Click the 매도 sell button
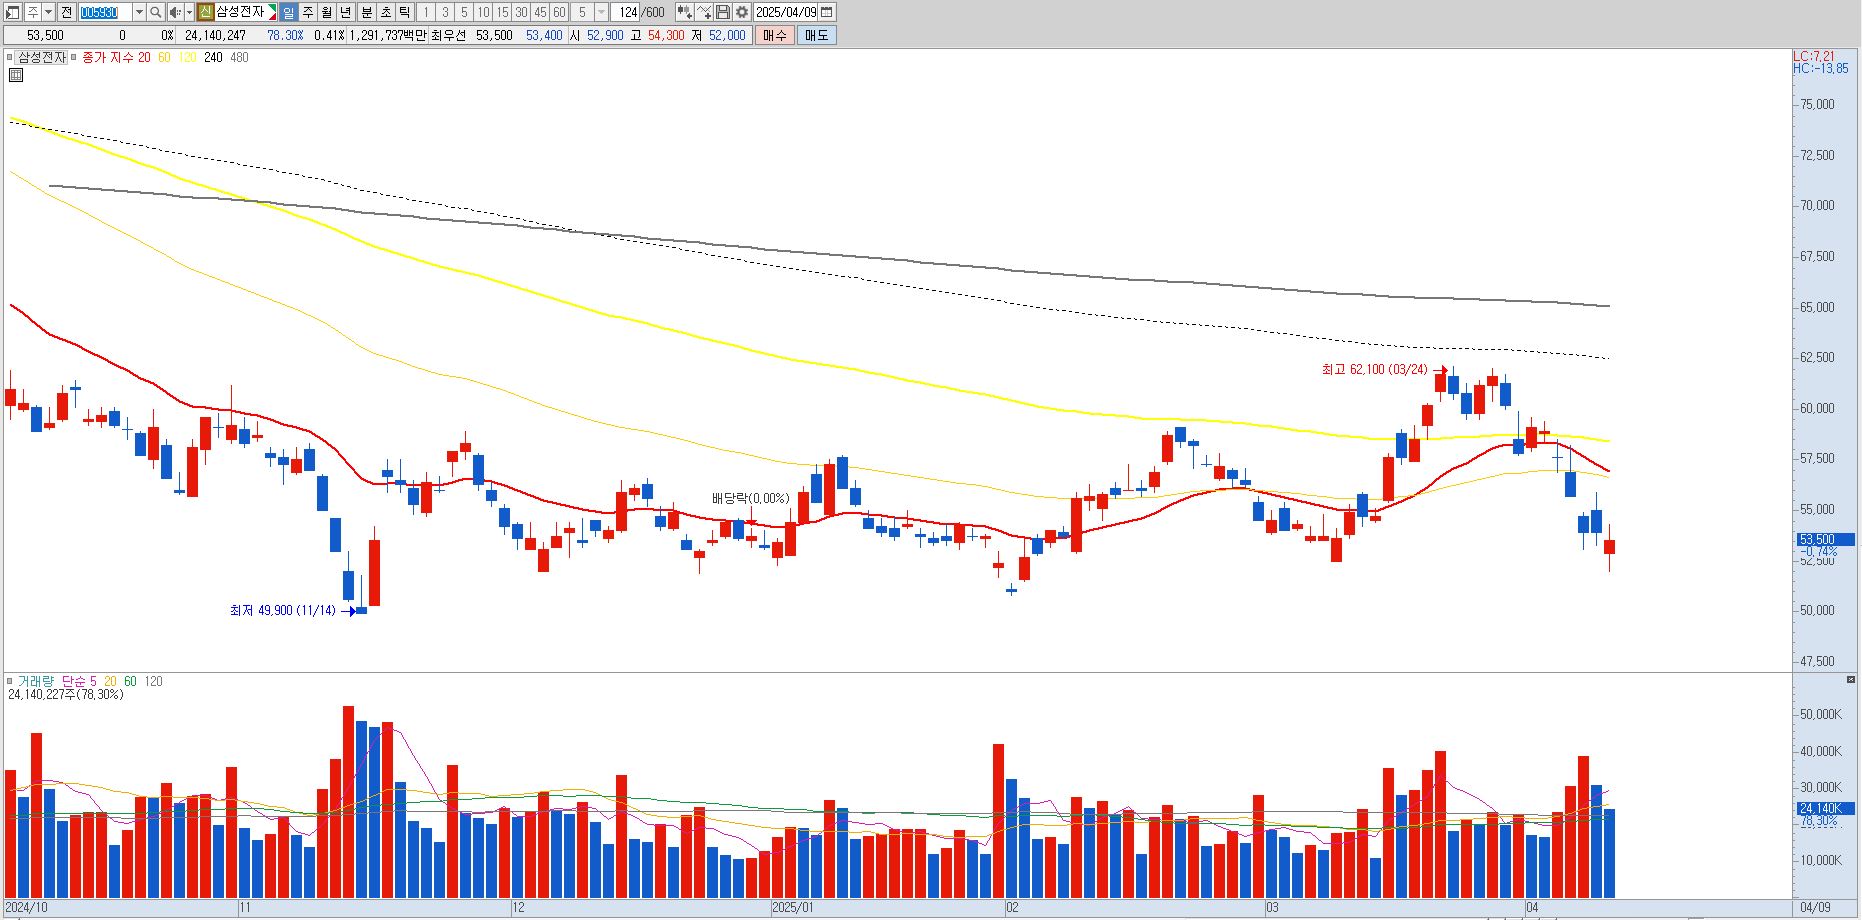The width and height of the screenshot is (1862, 920). coord(816,35)
